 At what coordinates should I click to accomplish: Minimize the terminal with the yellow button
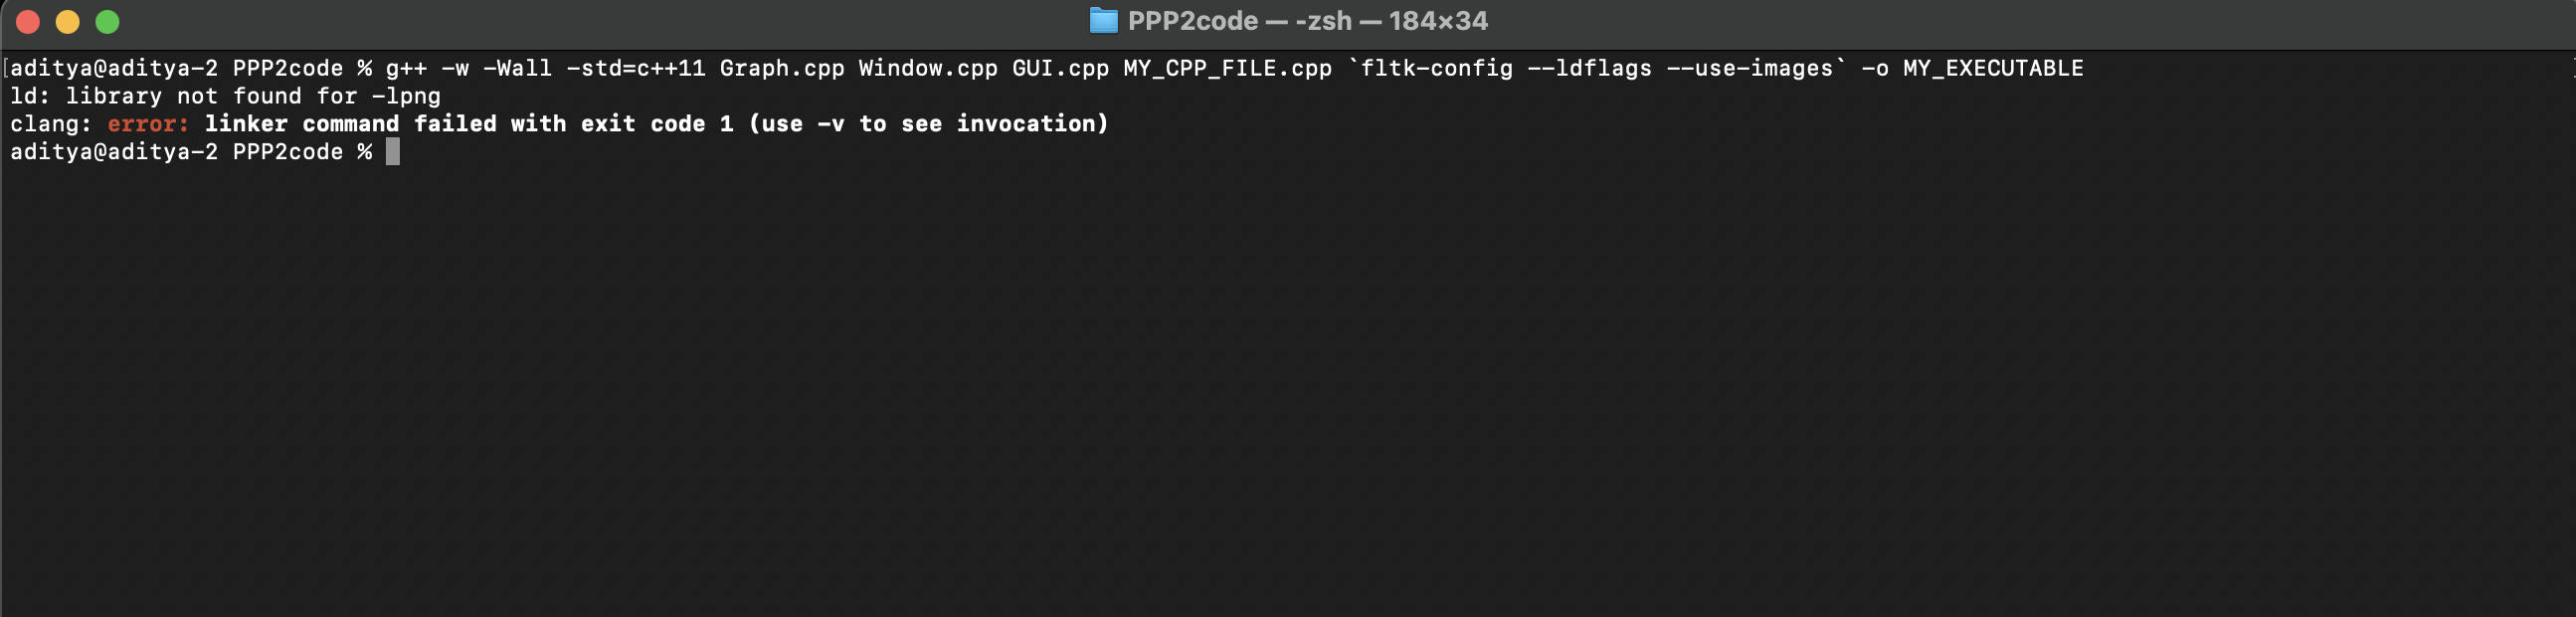point(67,22)
